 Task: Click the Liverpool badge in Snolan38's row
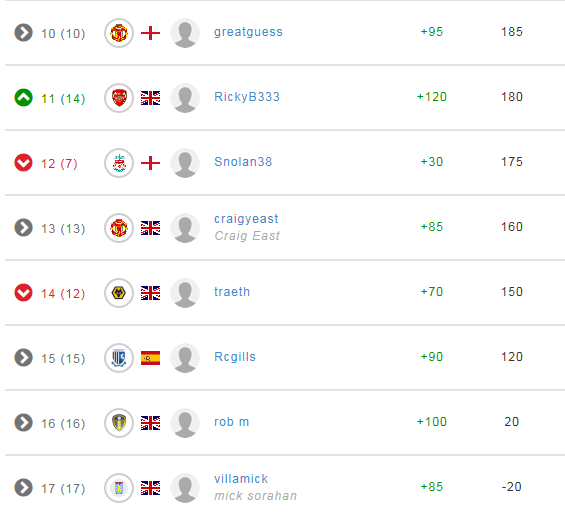click(119, 163)
